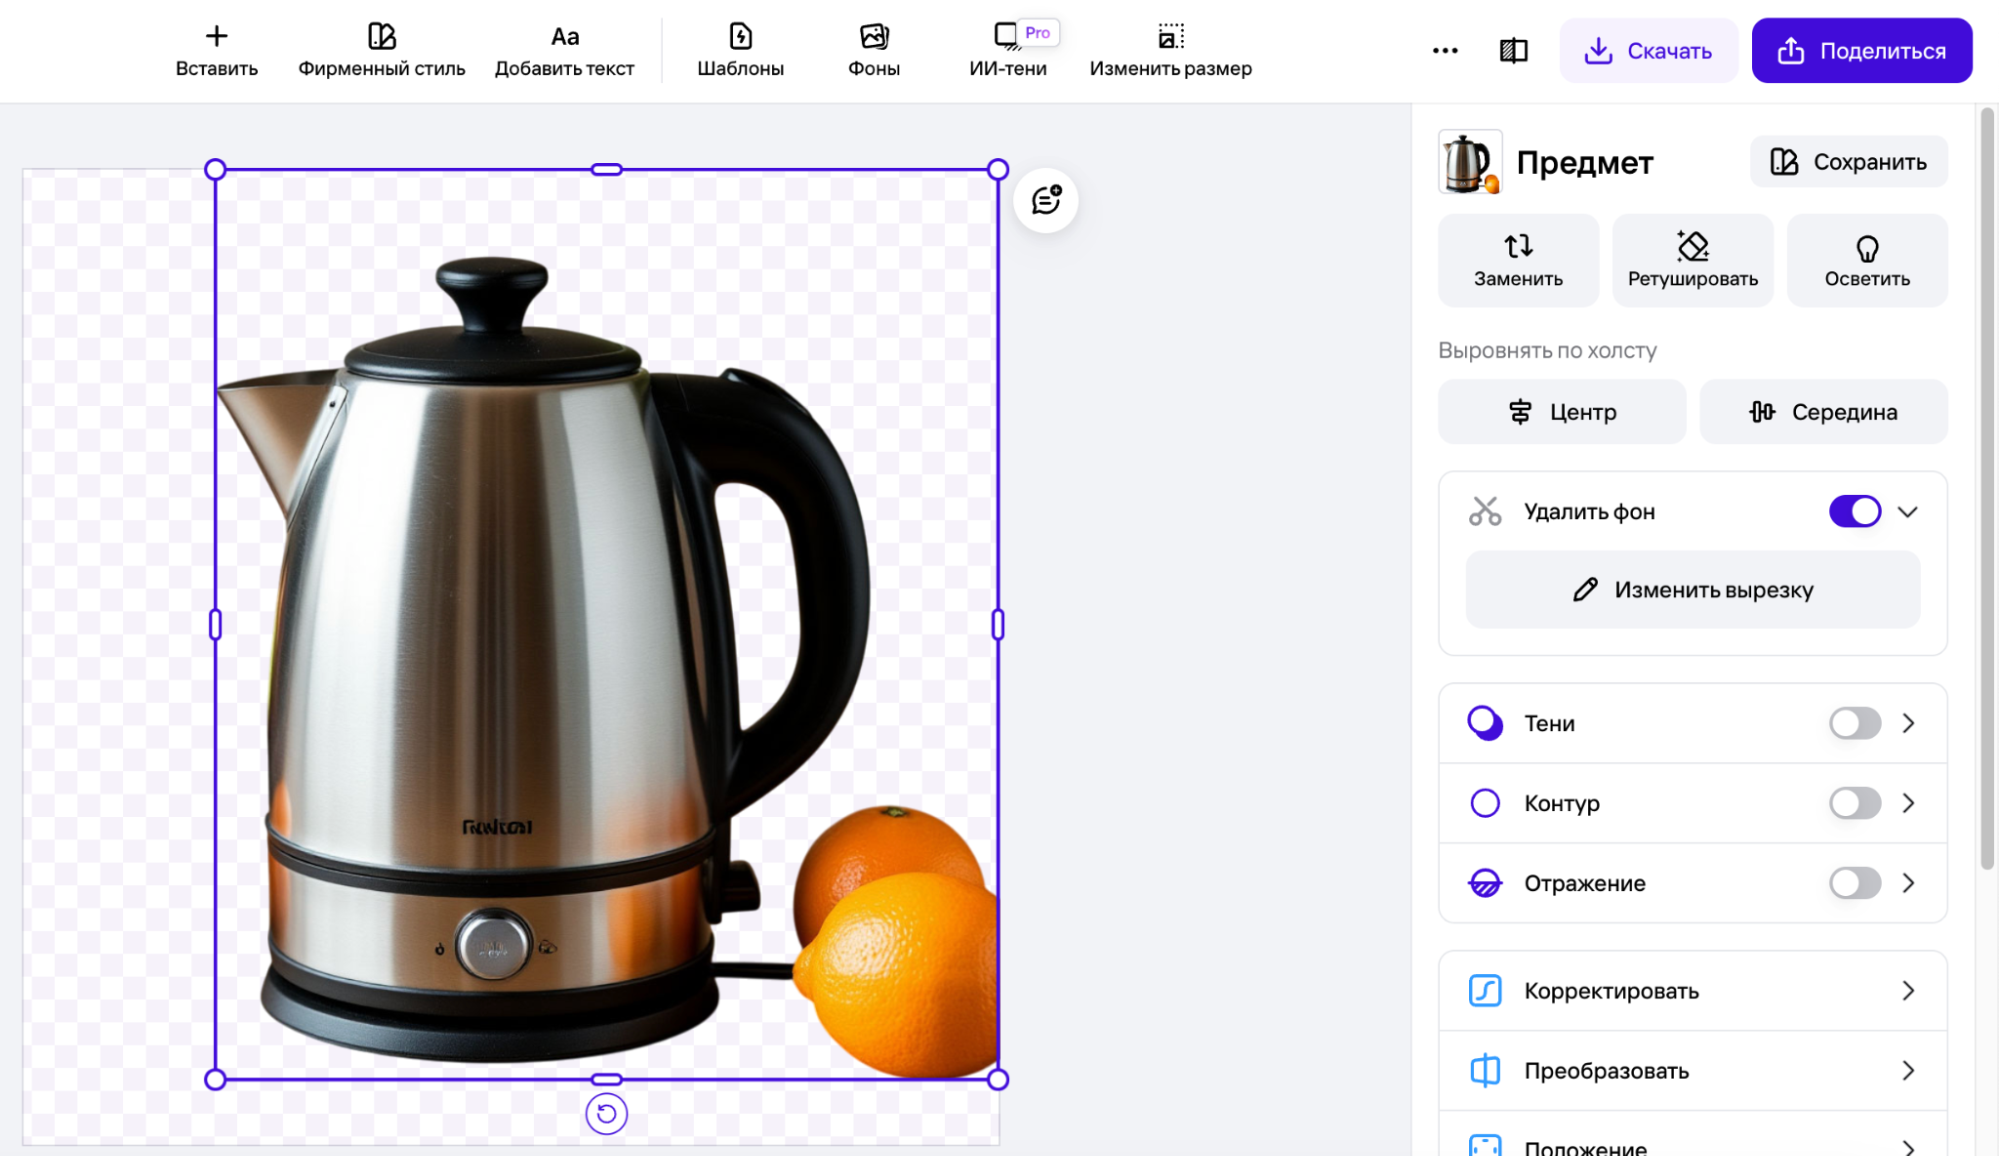1999x1156 pixels.
Task: Expand the Корректировать adjustments row
Action: (1692, 991)
